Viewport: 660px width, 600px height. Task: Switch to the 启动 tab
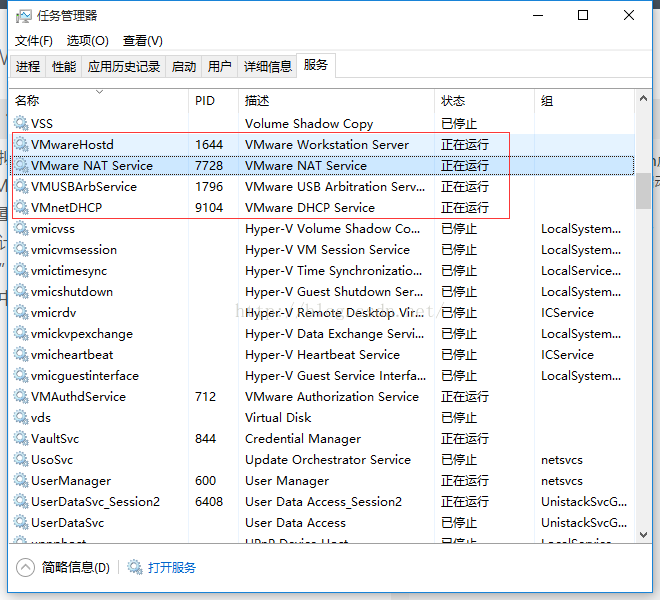[x=184, y=67]
